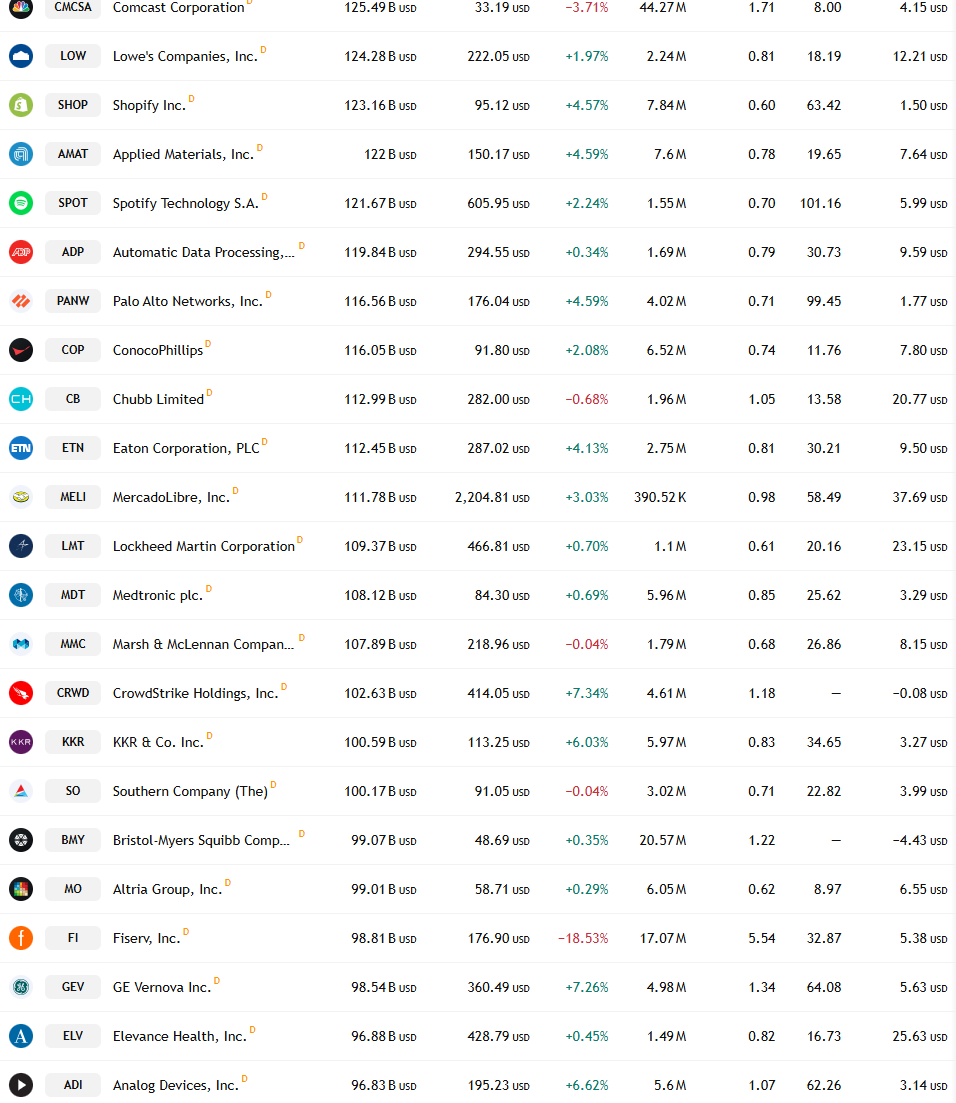Click the 25.63 USD EPS value
The width and height of the screenshot is (956, 1103).
[919, 1036]
